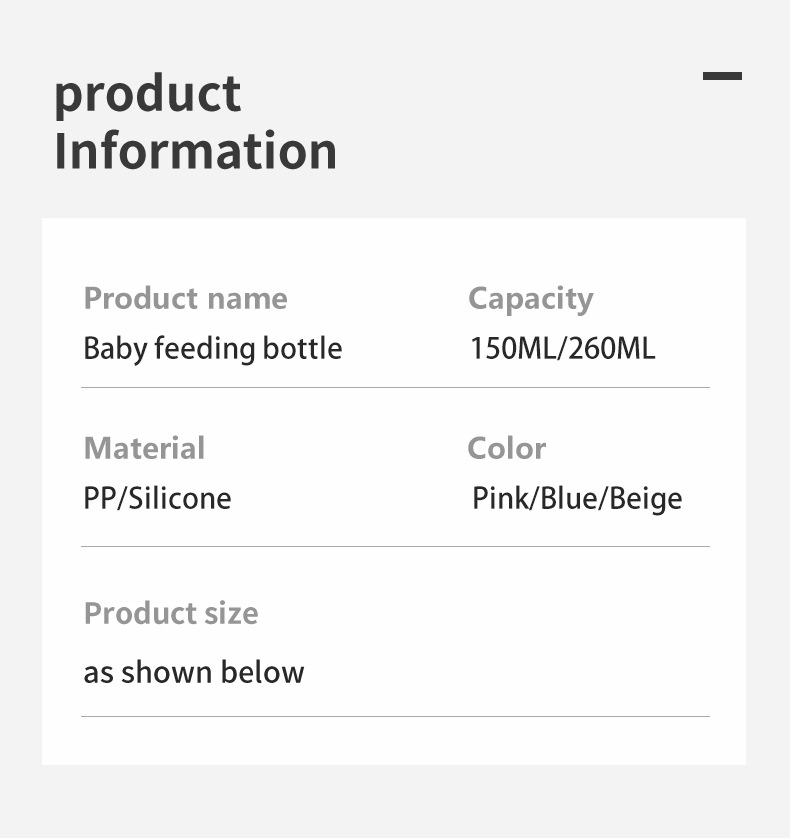Click the word 'Silicone' in material value

180,498
